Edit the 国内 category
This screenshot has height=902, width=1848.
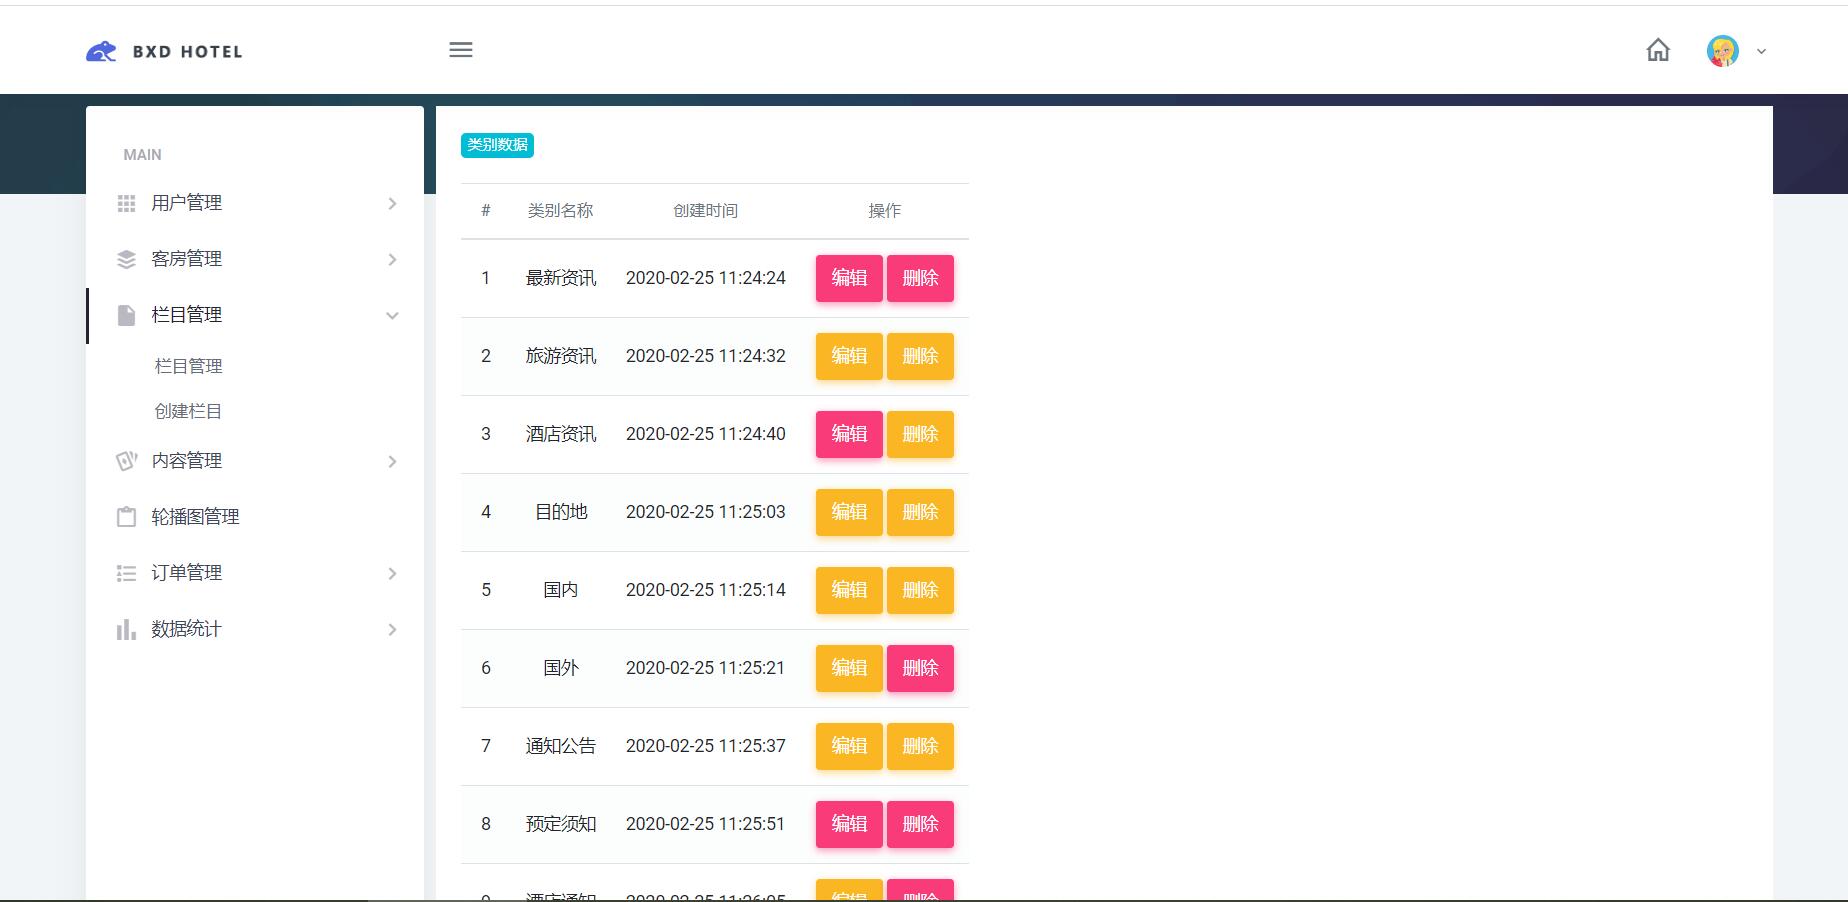(849, 590)
